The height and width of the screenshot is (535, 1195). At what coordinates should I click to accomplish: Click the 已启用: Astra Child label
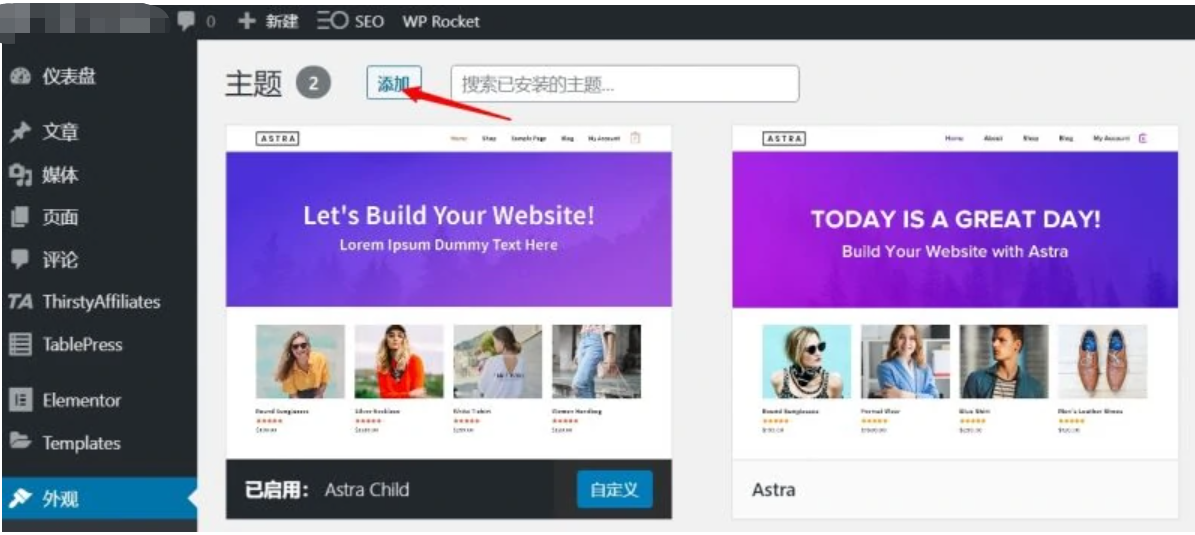pos(327,489)
